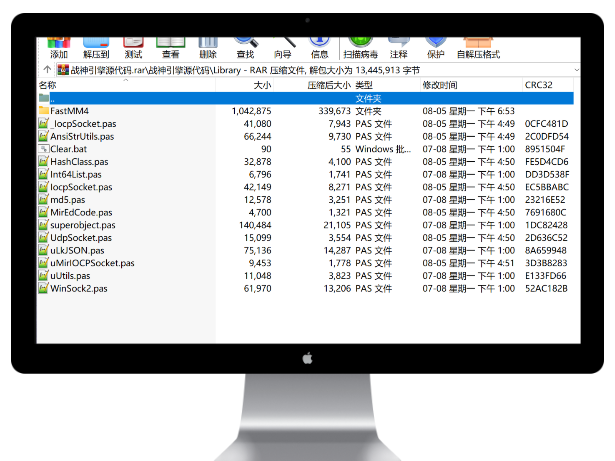Image resolution: width=615 pixels, height=461 pixels.
Task: Run the 测试 (Test) archive tool
Action: (x=133, y=49)
